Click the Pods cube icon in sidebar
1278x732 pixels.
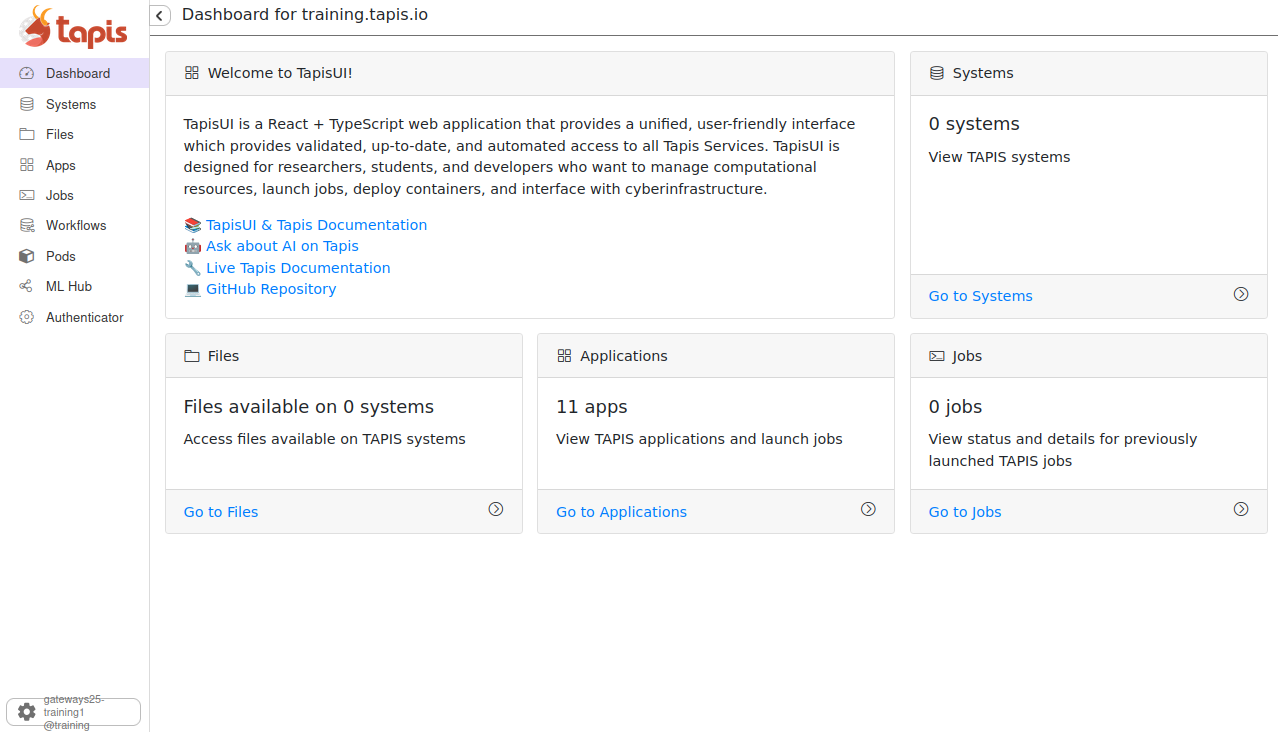click(27, 256)
